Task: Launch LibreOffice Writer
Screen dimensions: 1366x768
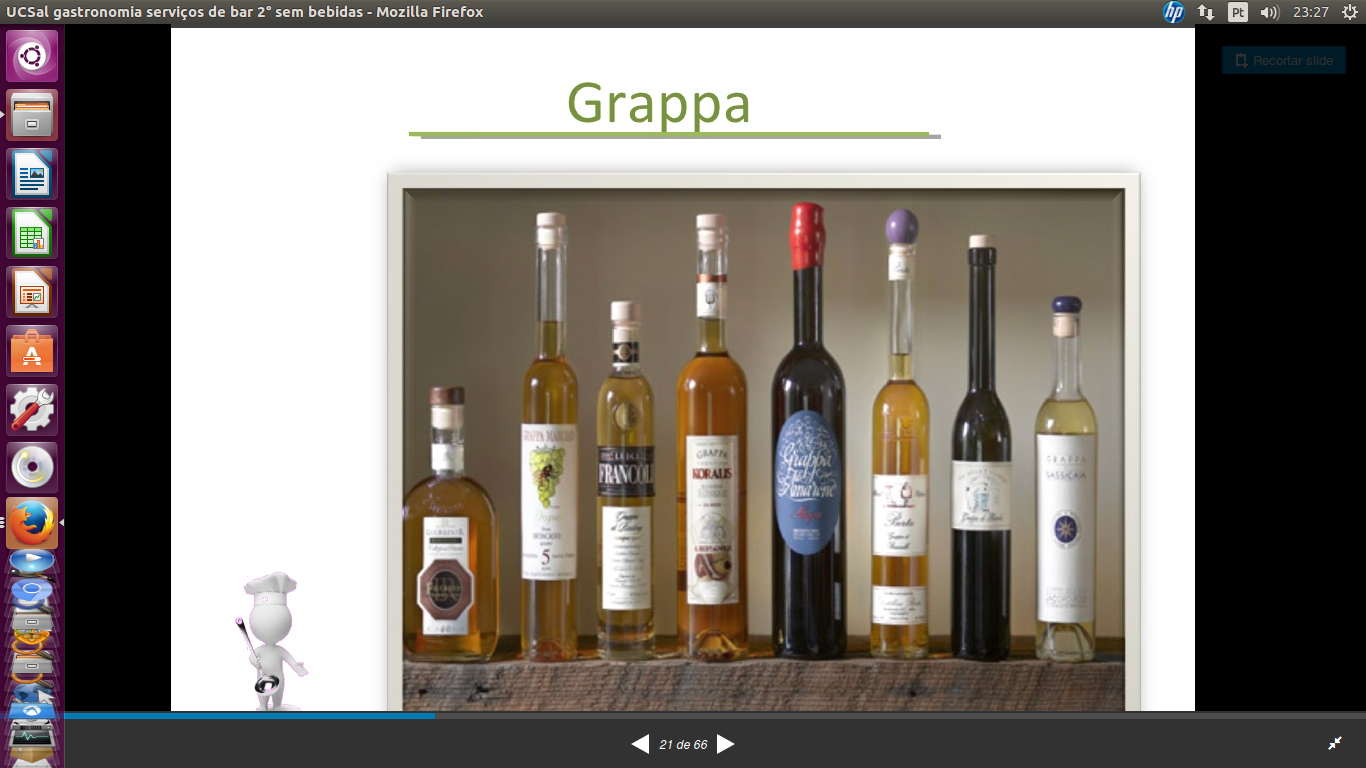Action: [32, 174]
